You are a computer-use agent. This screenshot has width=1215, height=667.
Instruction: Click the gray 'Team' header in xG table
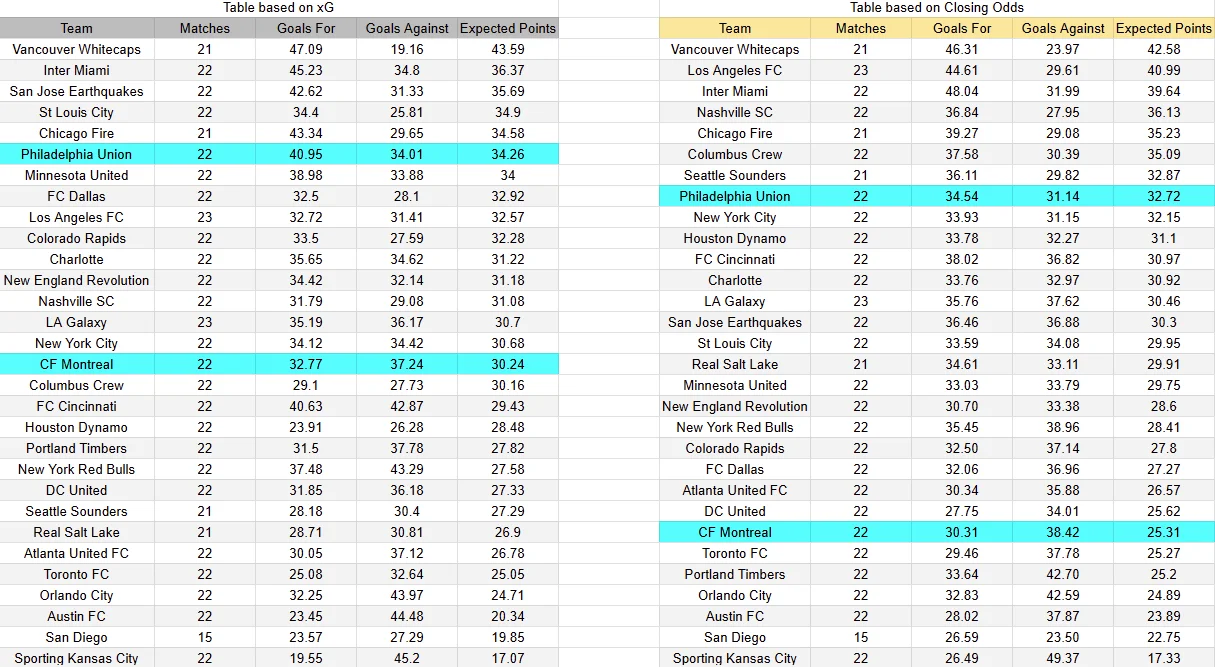tap(77, 28)
